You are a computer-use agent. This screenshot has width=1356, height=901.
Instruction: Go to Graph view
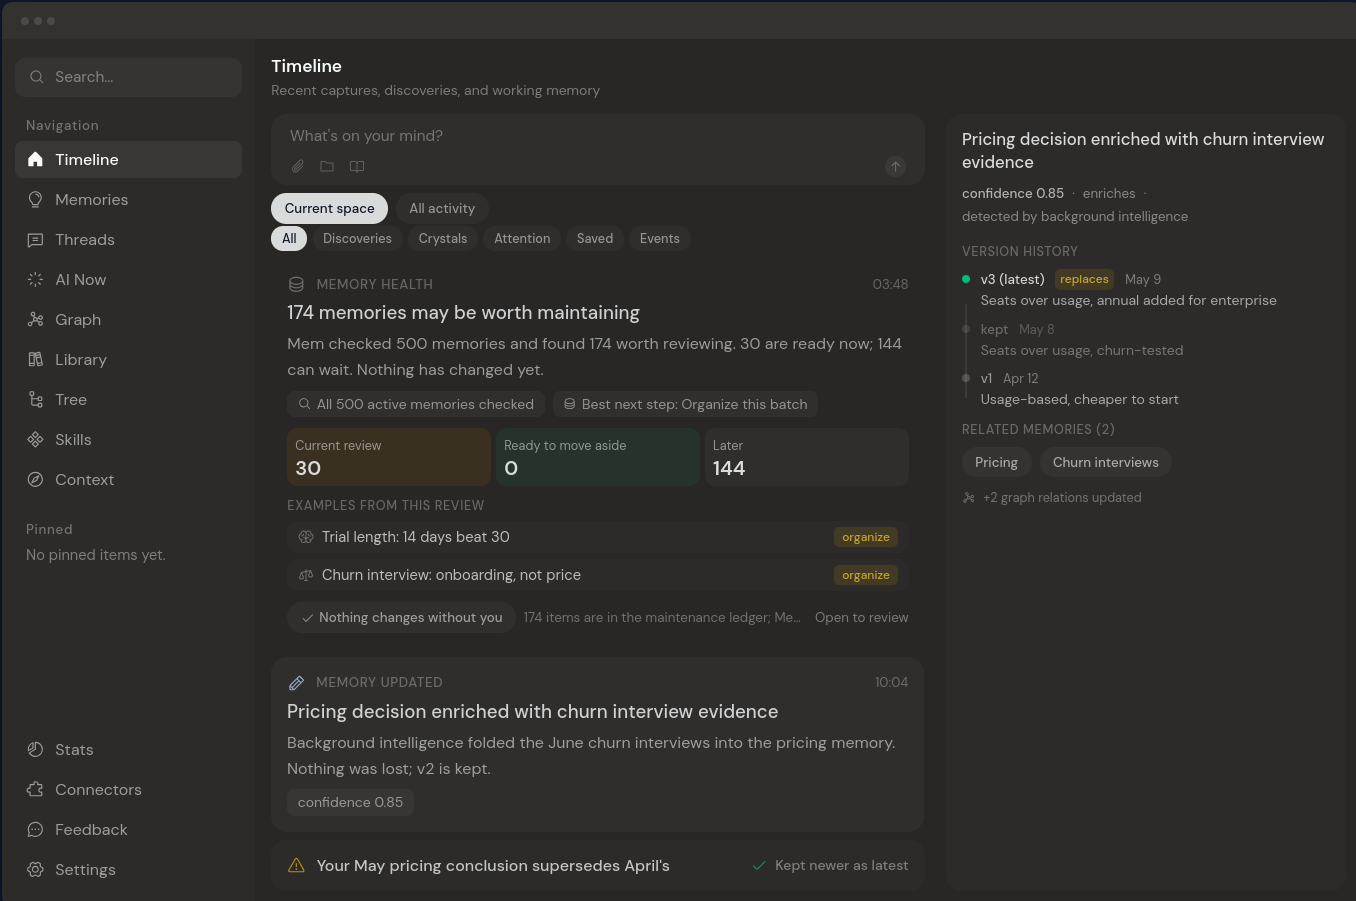point(128,319)
